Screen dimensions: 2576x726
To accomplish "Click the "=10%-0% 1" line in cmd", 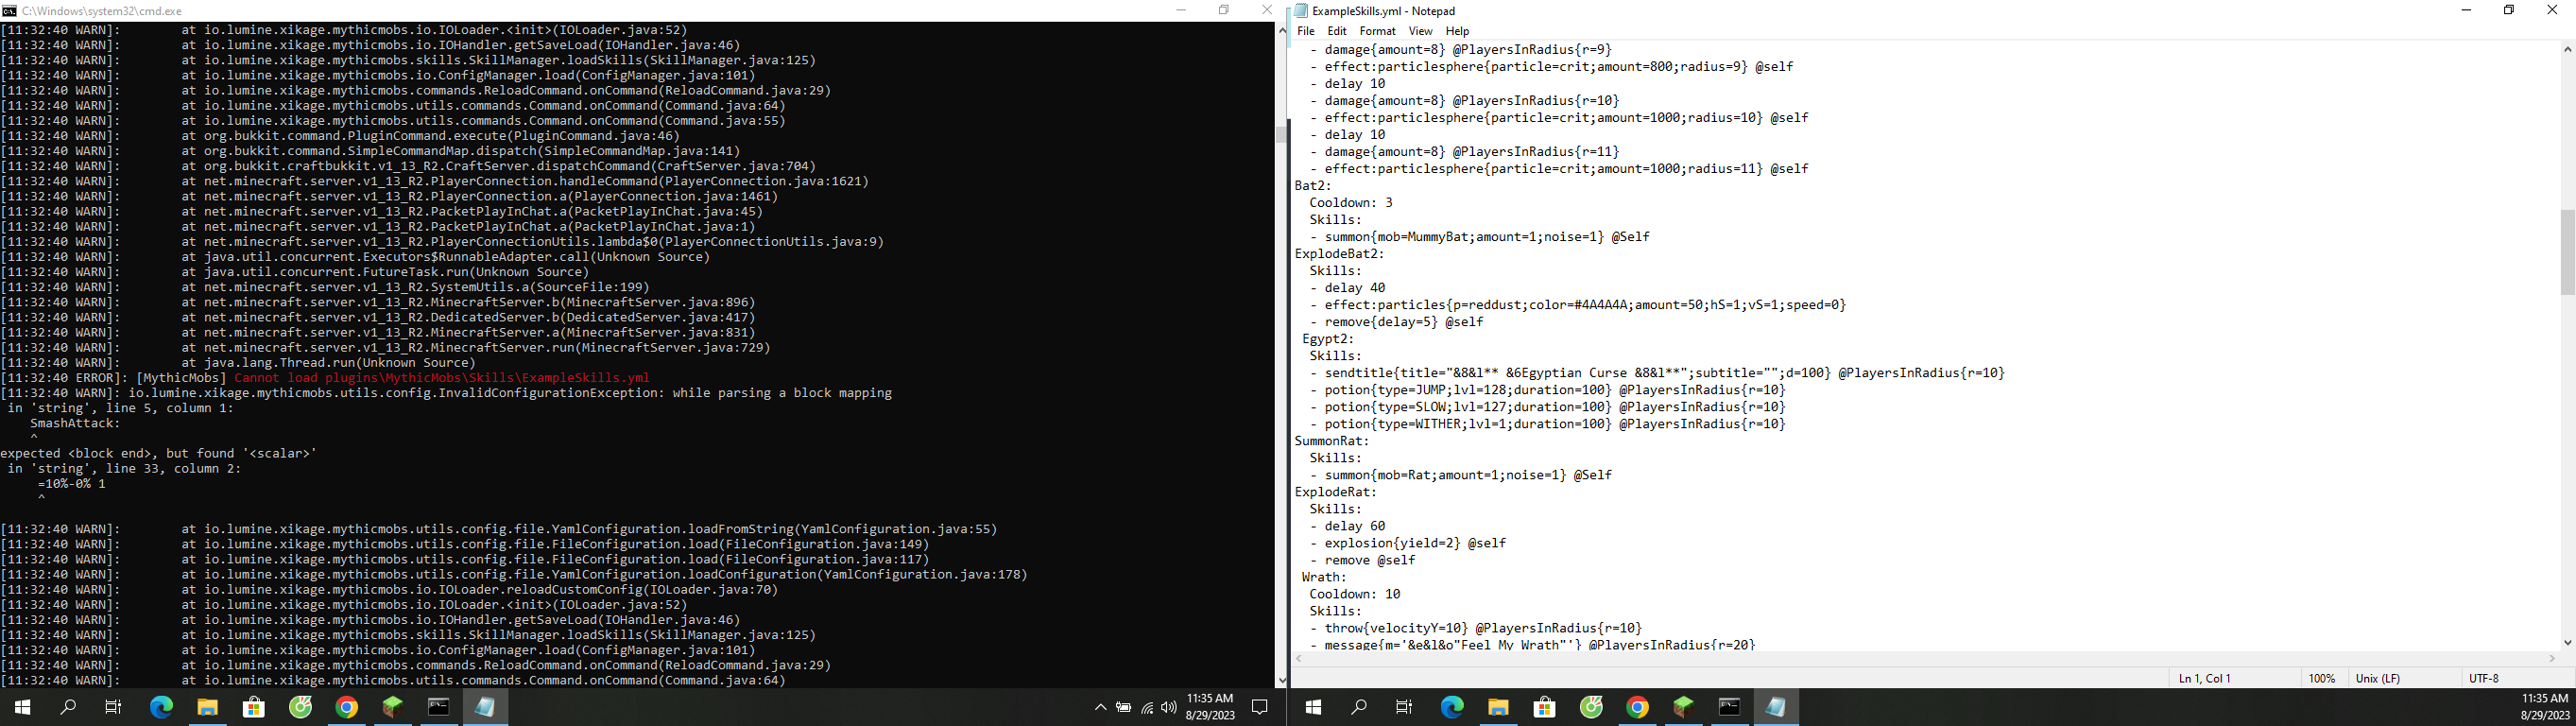I will (71, 483).
